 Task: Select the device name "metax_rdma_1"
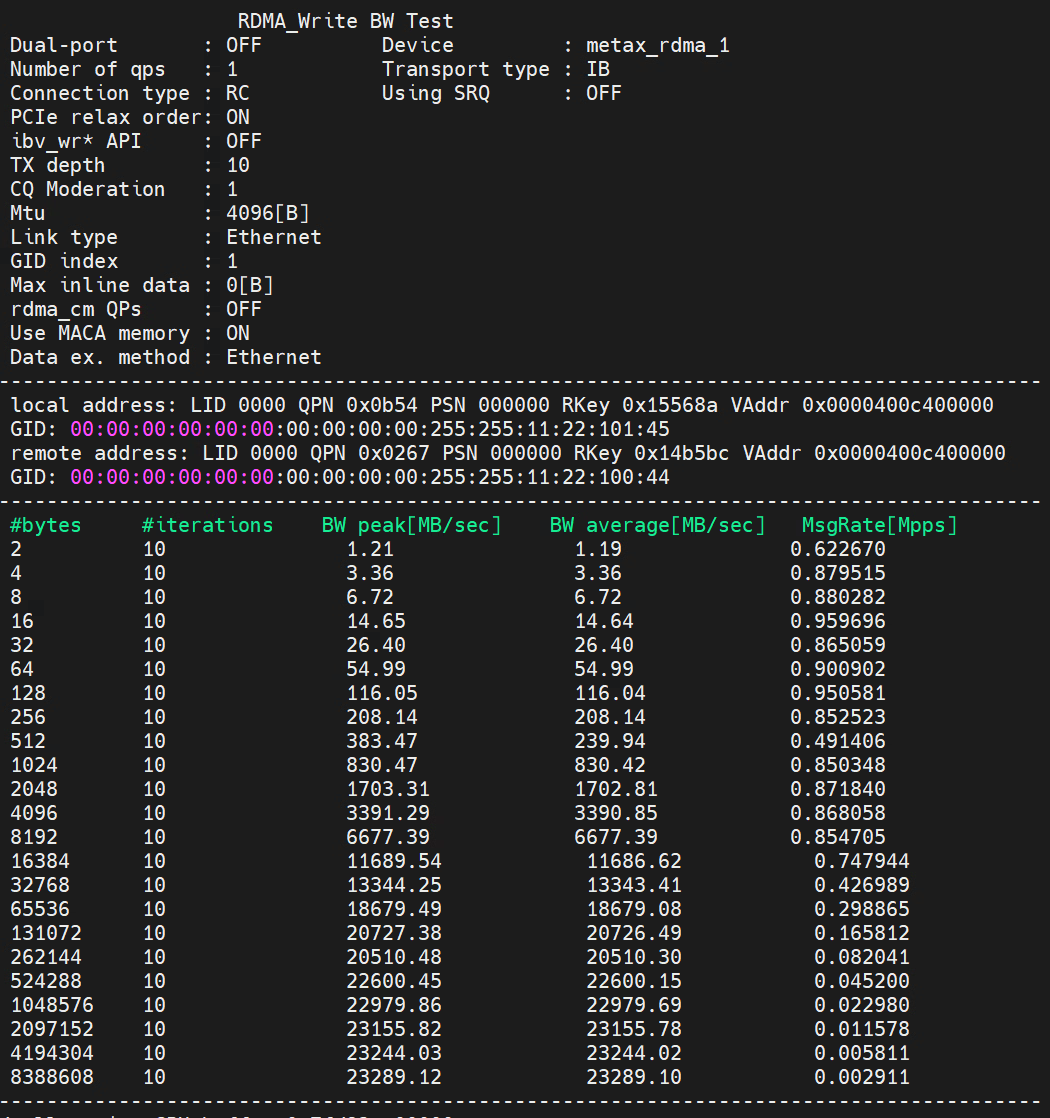pos(657,46)
